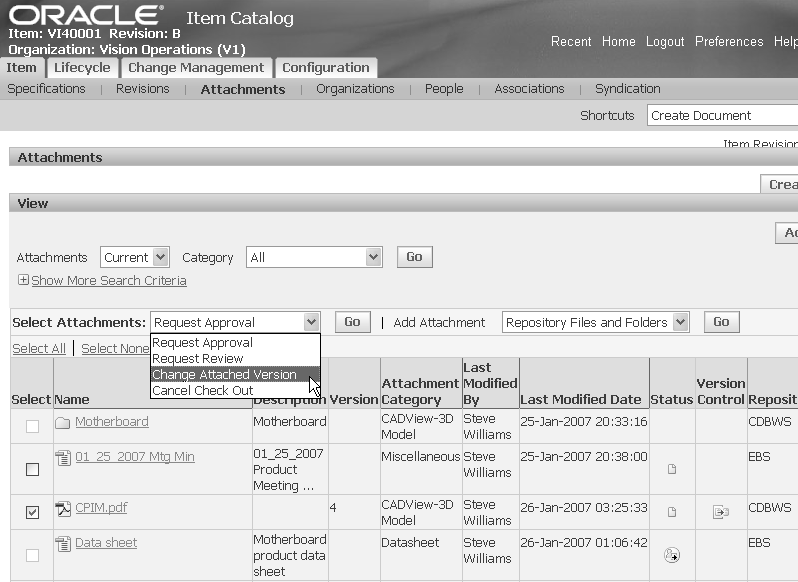Open the Attachments subtab

click(x=243, y=89)
